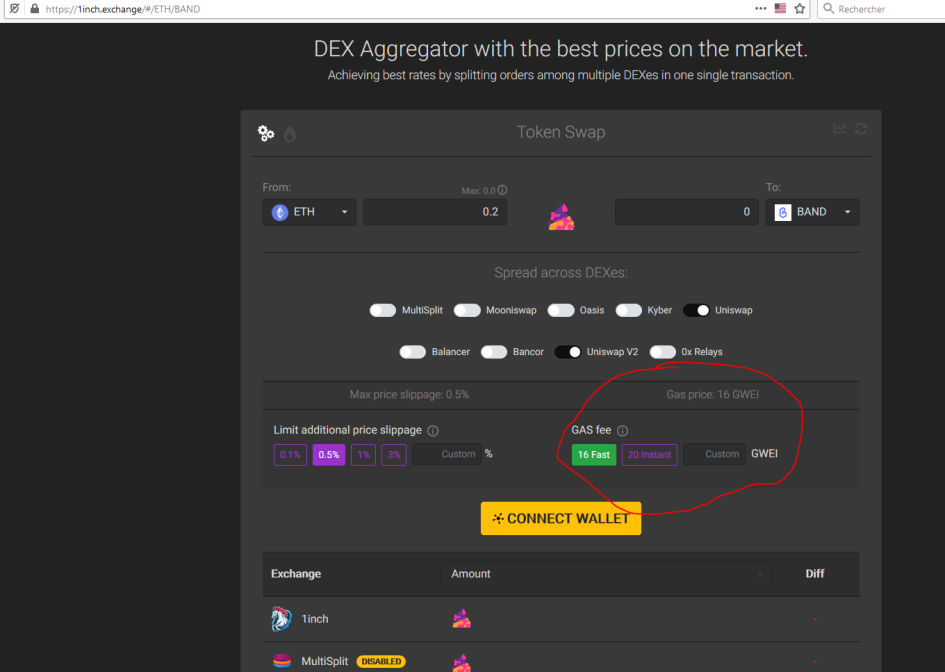Viewport: 945px width, 672px height.
Task: Select 1% slippage
Action: [363, 454]
